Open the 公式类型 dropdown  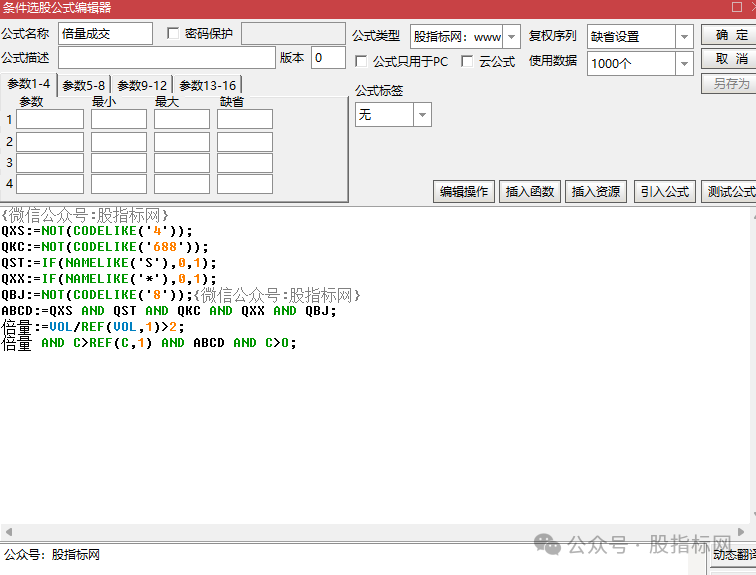click(512, 37)
